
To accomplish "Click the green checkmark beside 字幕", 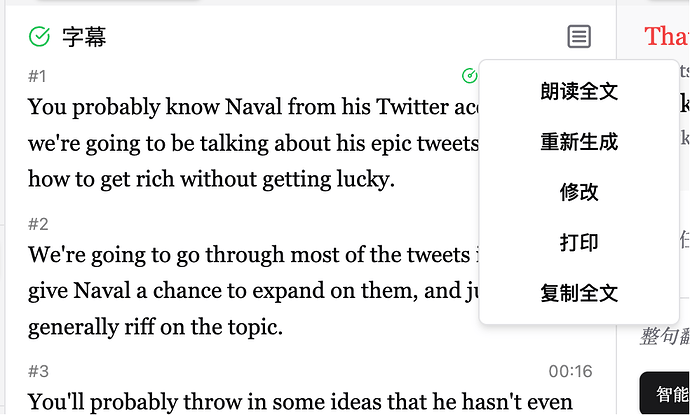I will (40, 37).
